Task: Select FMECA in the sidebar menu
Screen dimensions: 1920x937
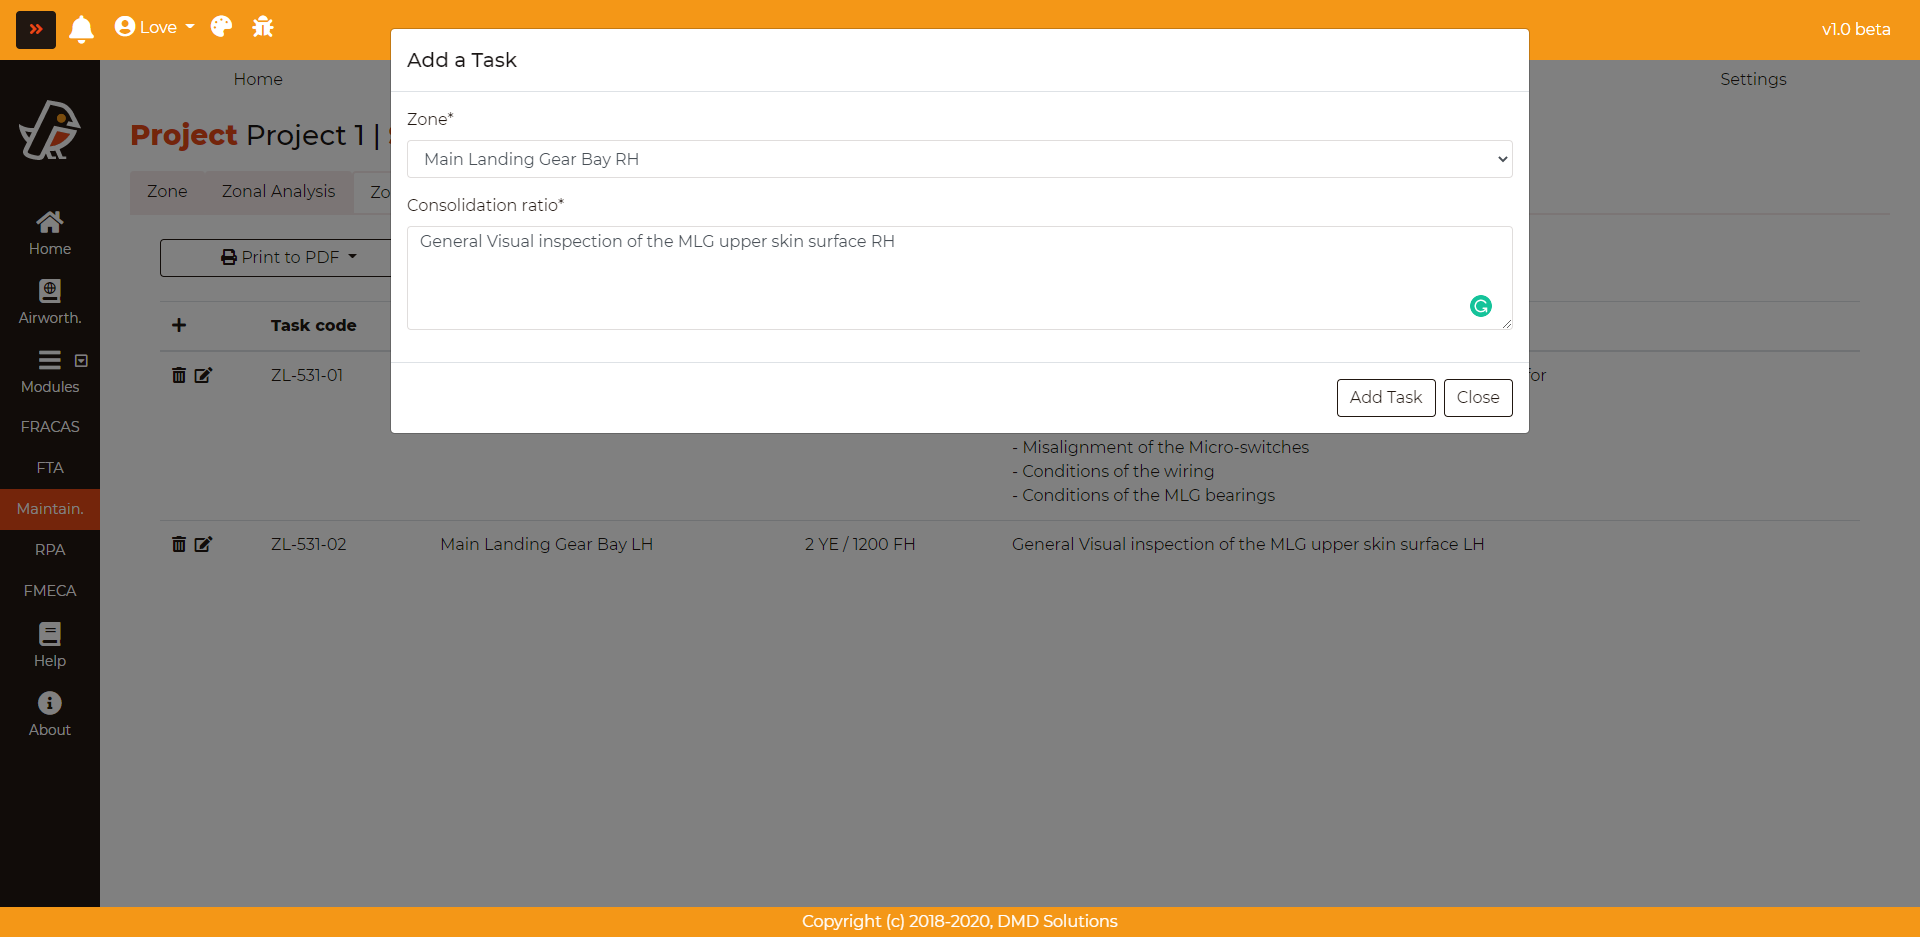Action: coord(50,591)
